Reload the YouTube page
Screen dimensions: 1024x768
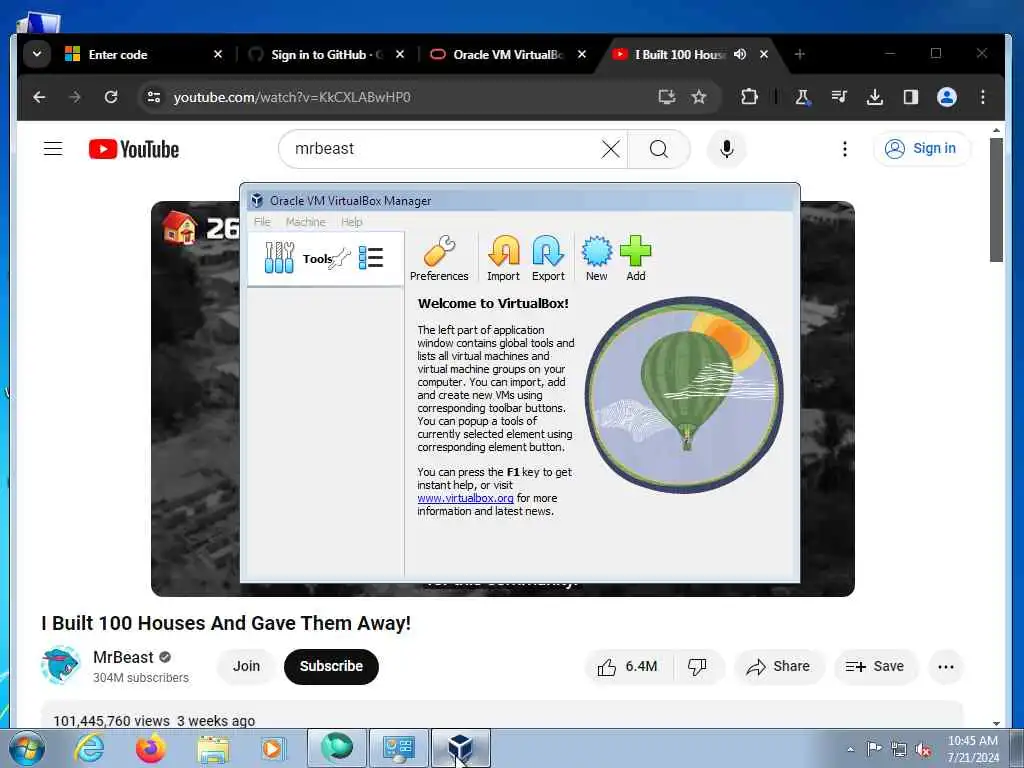pos(111,97)
